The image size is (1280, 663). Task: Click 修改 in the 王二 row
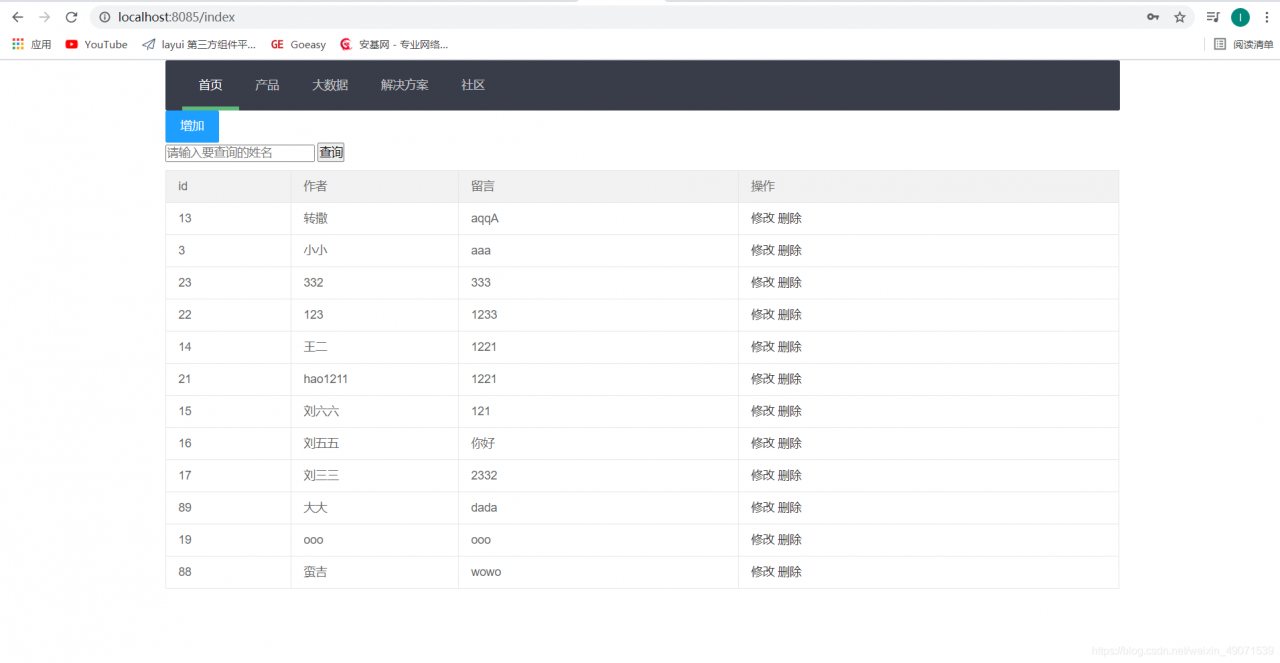pyautogui.click(x=763, y=346)
